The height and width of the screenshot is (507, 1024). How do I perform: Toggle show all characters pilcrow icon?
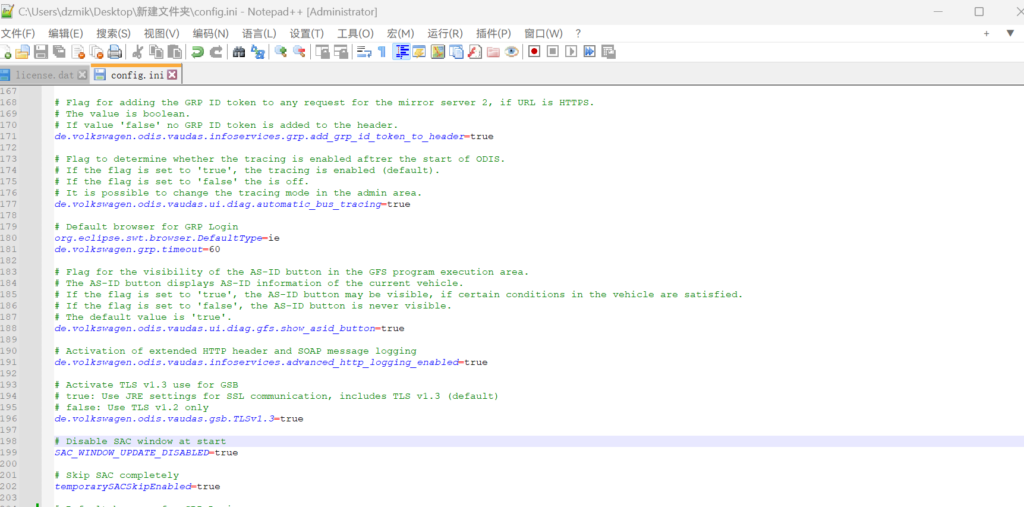[x=383, y=52]
